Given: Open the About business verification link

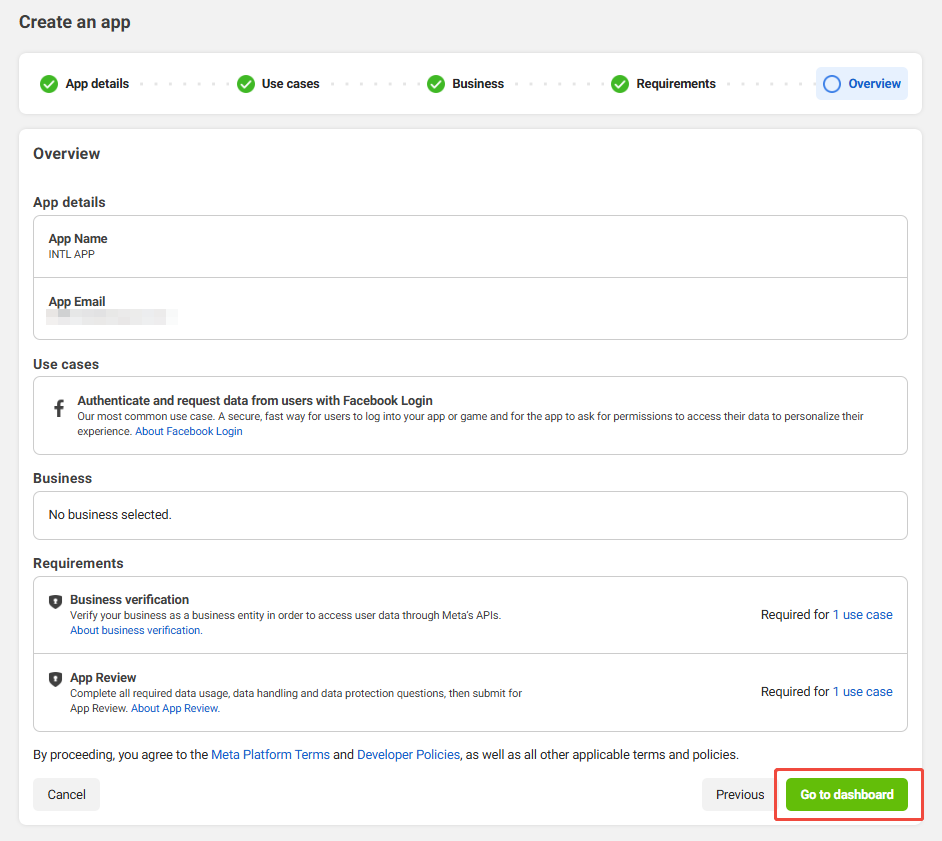Looking at the screenshot, I should (x=135, y=631).
